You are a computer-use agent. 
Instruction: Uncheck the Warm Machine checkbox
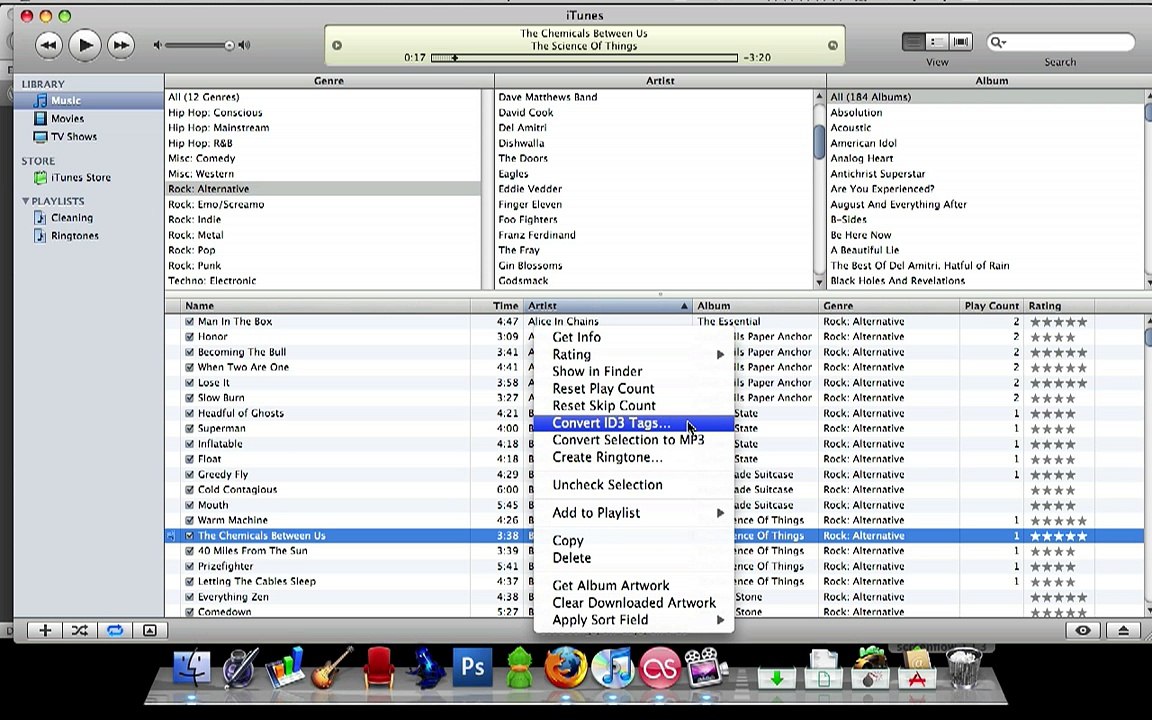[x=190, y=520]
